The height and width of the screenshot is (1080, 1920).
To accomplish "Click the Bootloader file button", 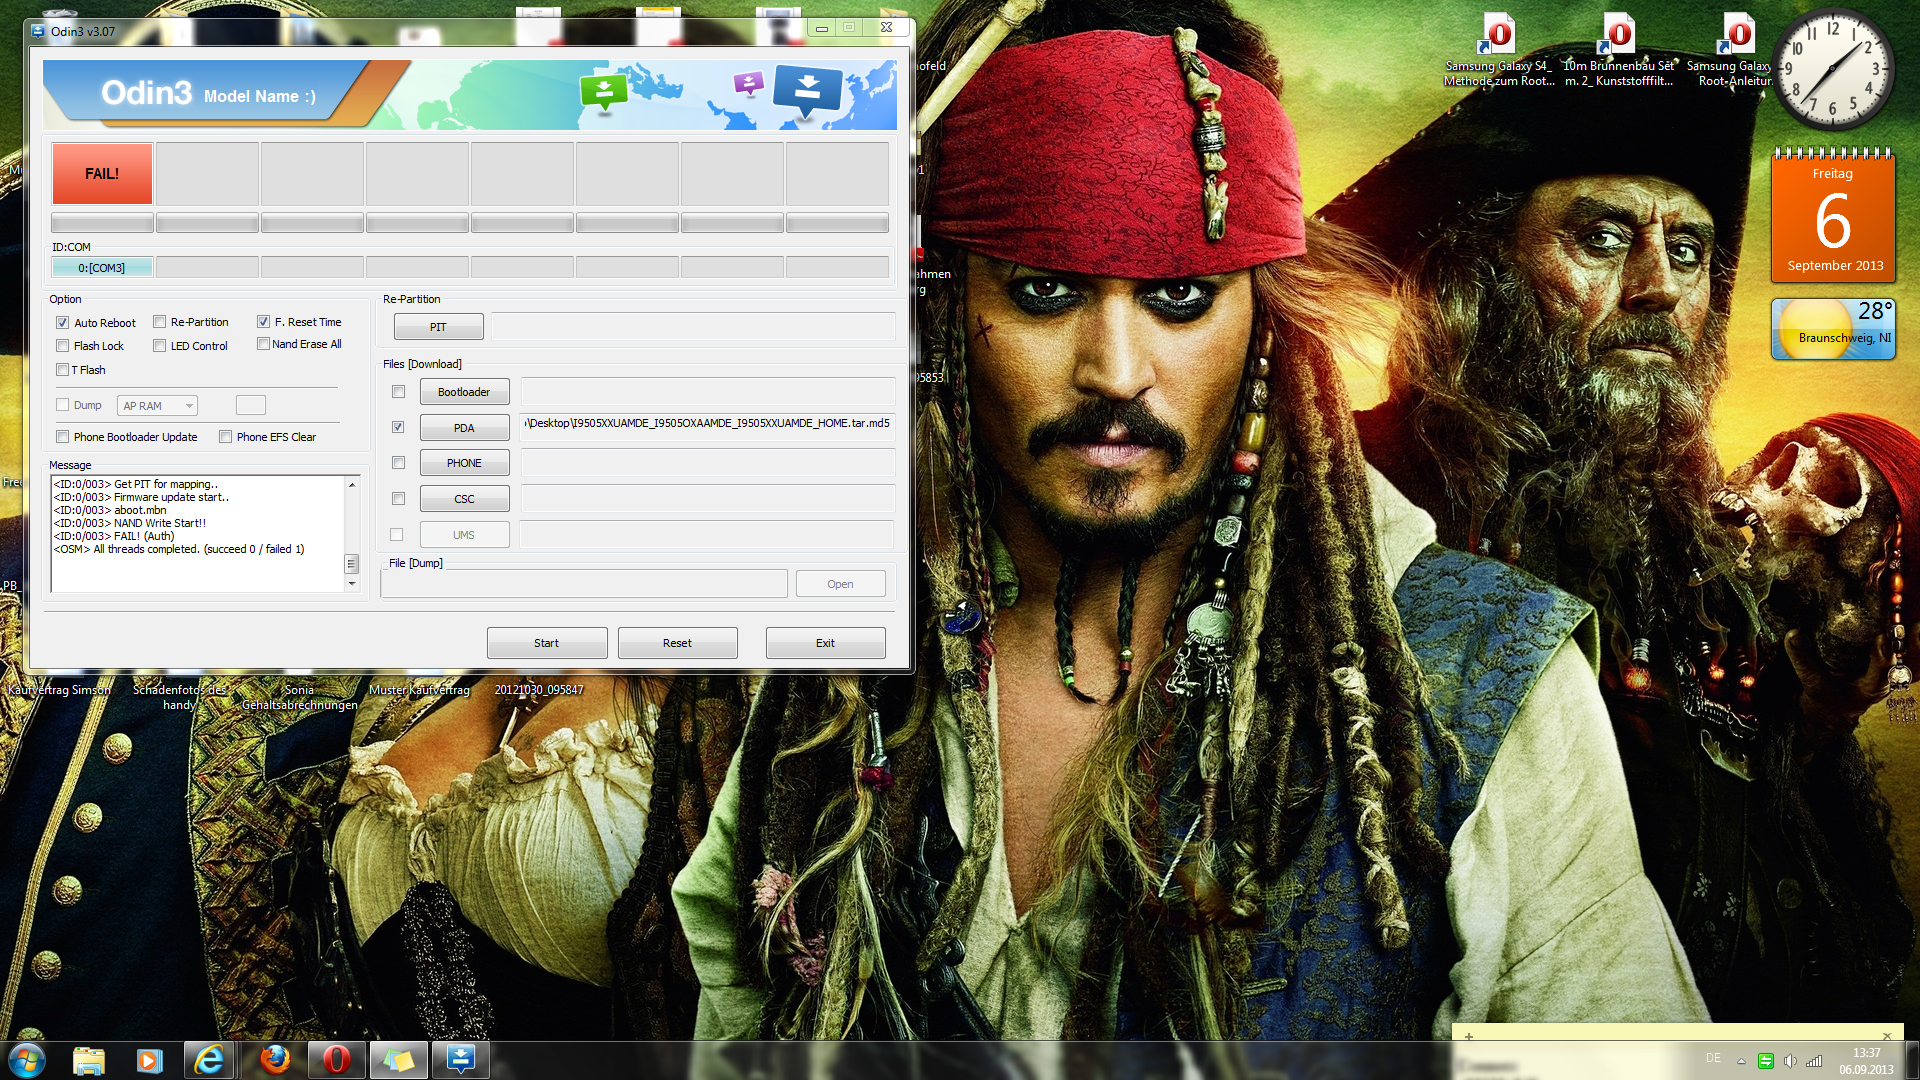I will 464,392.
